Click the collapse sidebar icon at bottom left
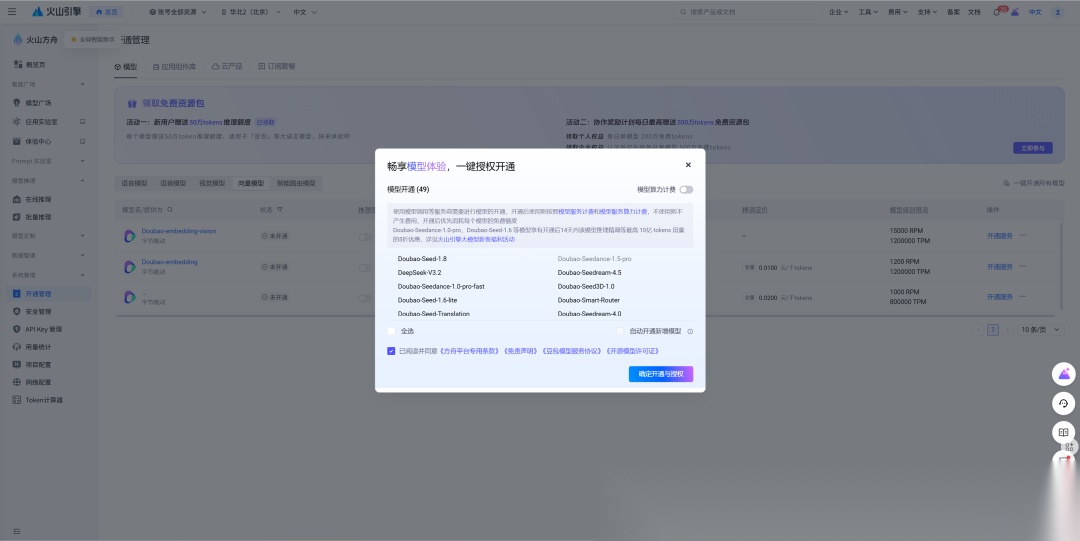Viewport: 1080px width, 541px height. 17,531
